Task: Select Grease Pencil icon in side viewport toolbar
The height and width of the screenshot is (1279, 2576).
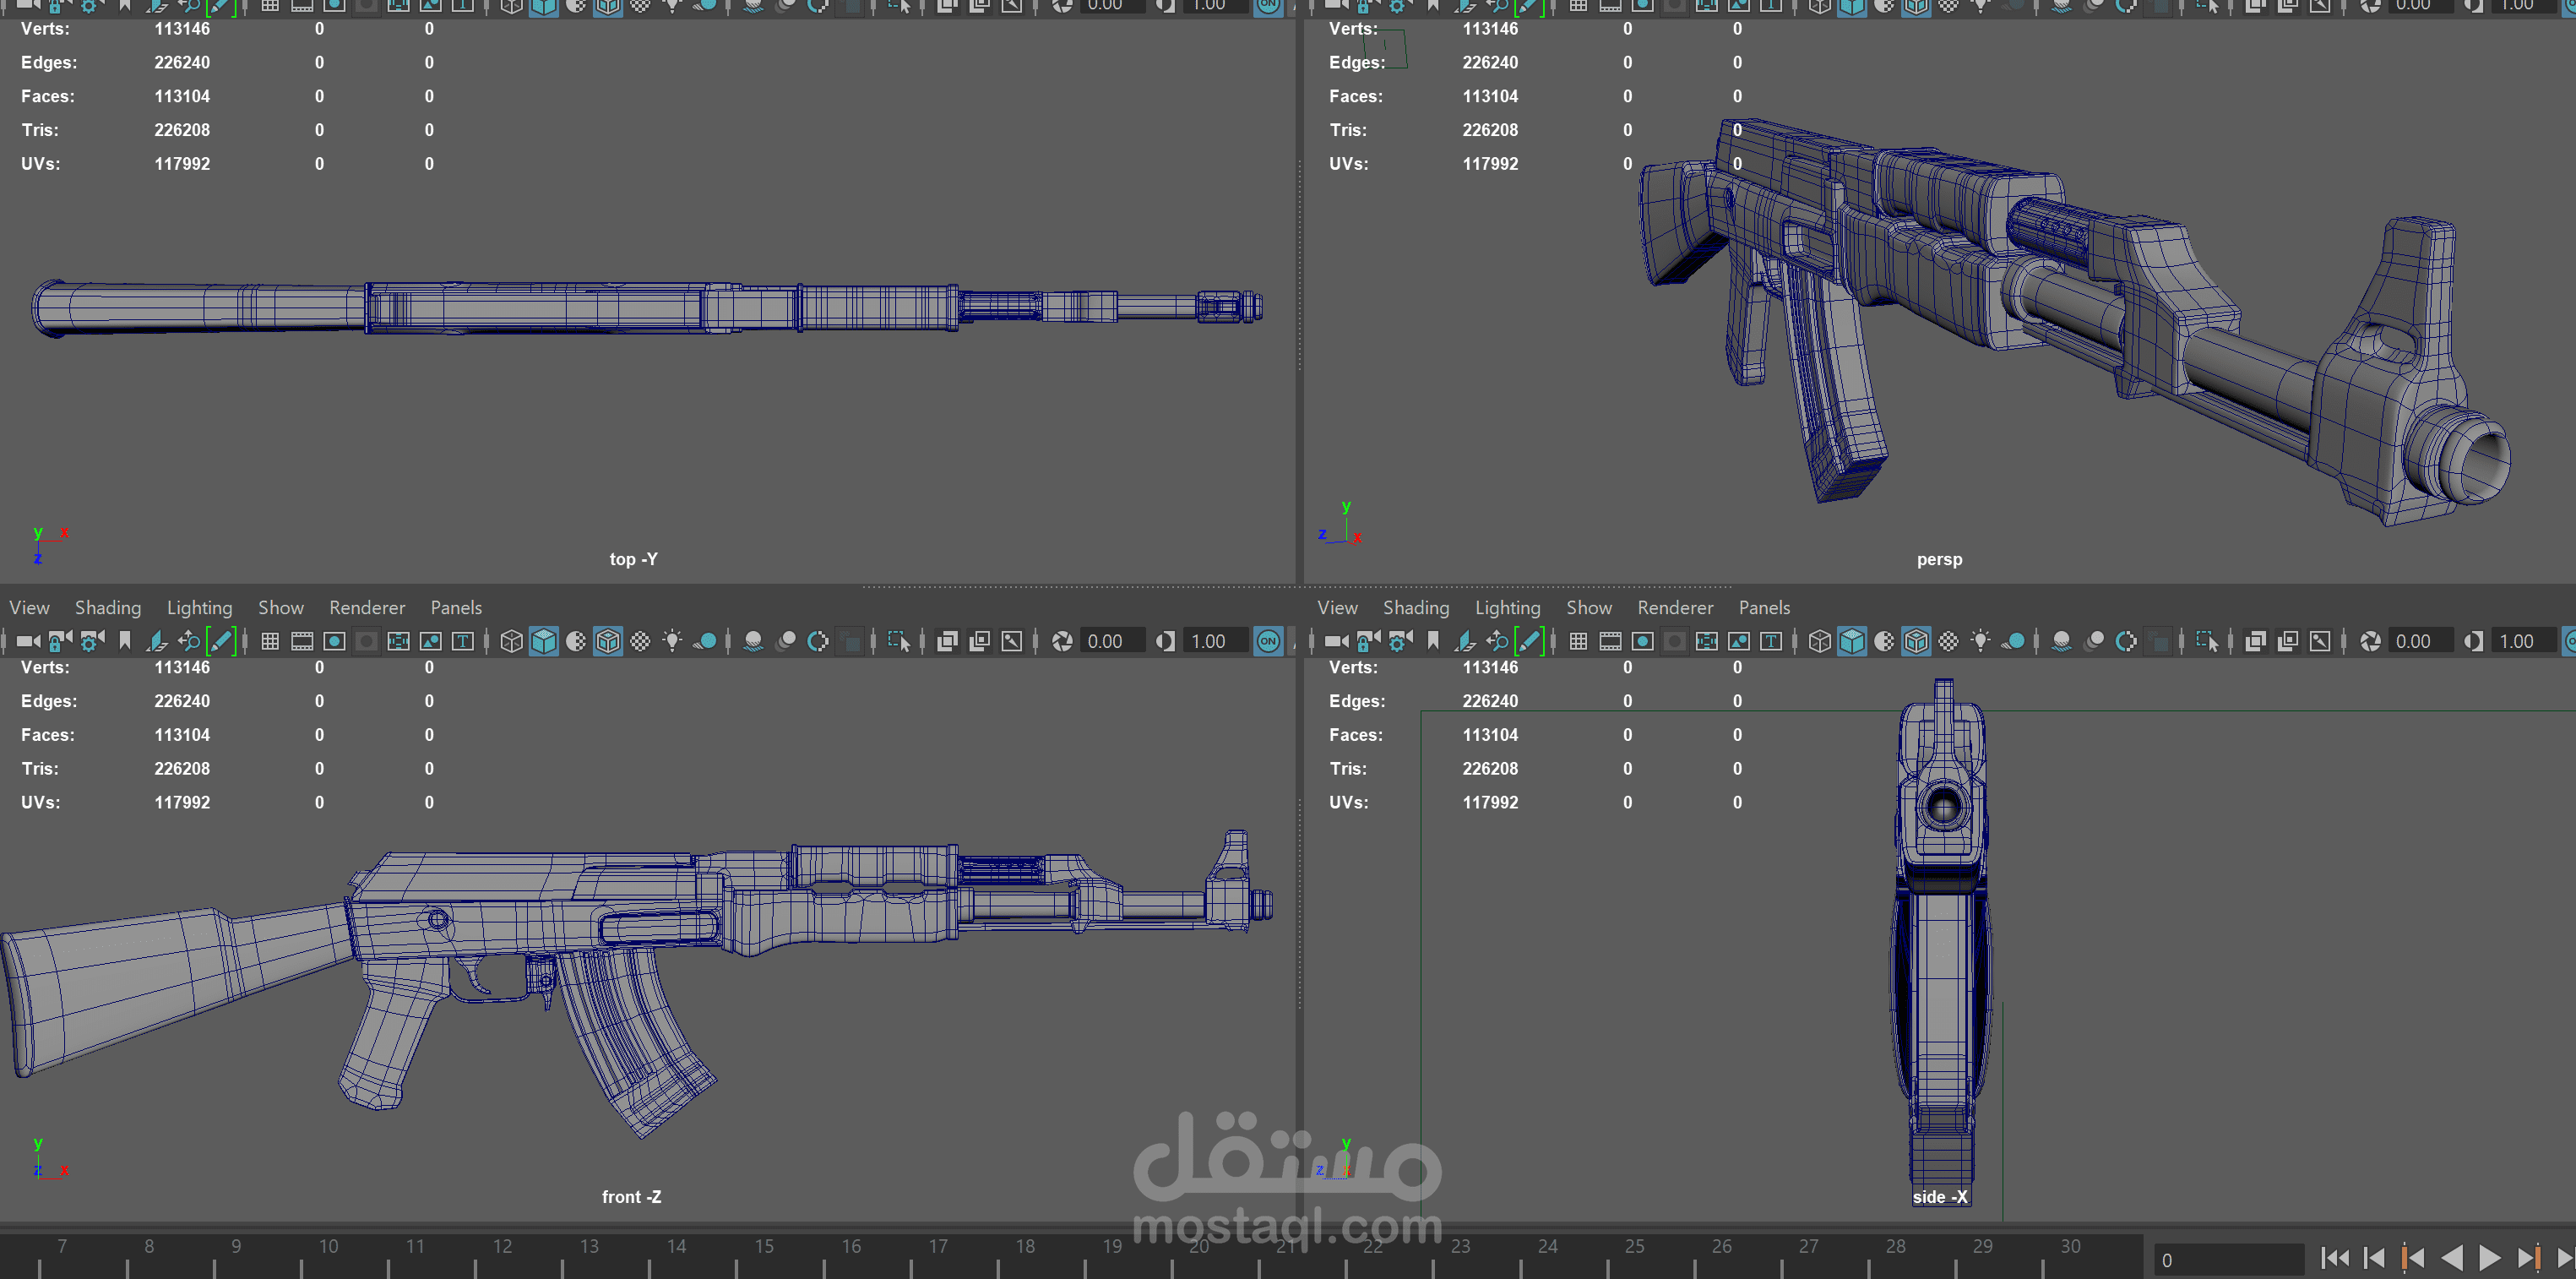Action: pyautogui.click(x=1529, y=641)
